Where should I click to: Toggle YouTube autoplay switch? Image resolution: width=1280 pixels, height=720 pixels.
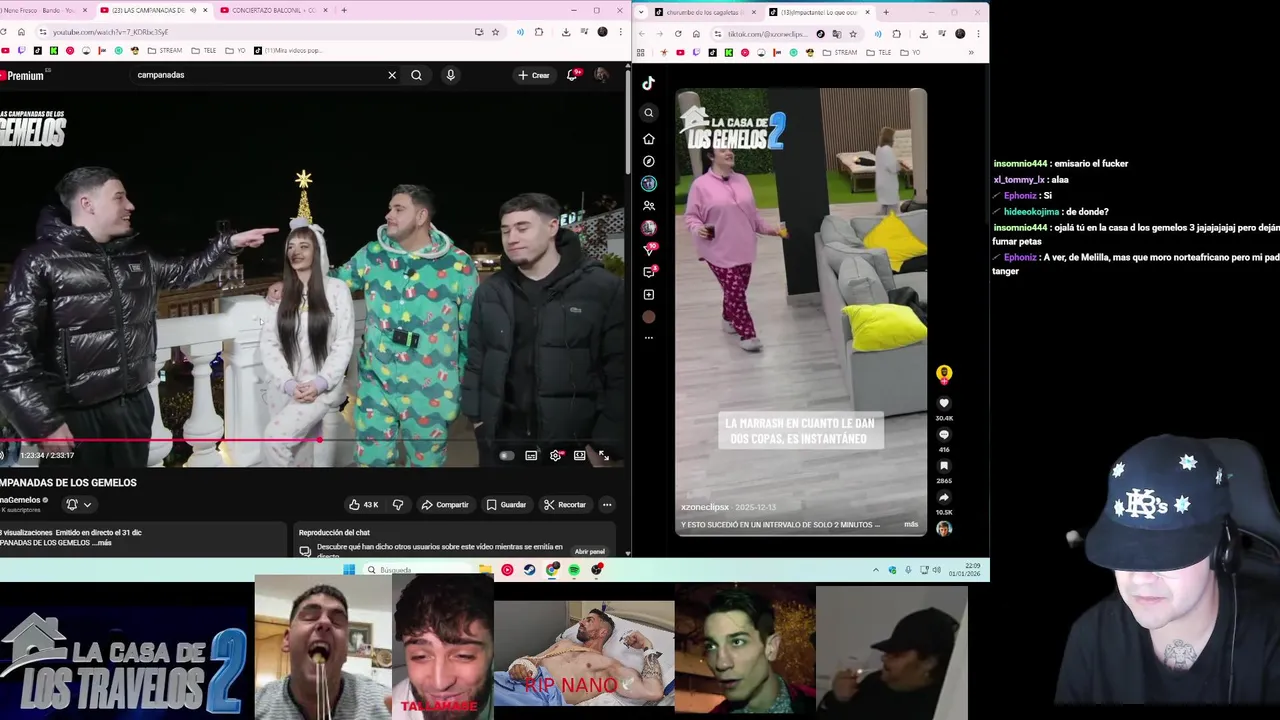[x=506, y=456]
